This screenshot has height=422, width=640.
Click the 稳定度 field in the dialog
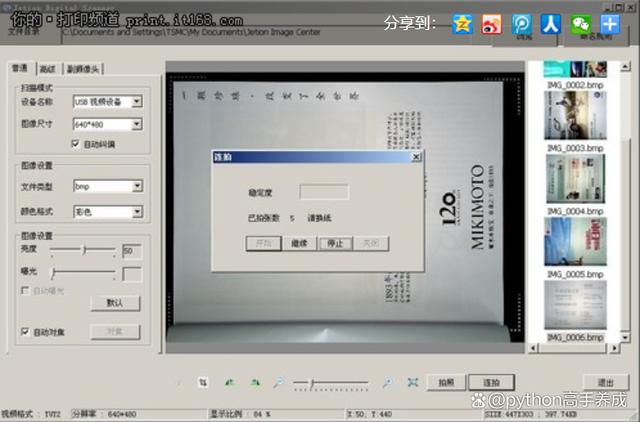324,192
